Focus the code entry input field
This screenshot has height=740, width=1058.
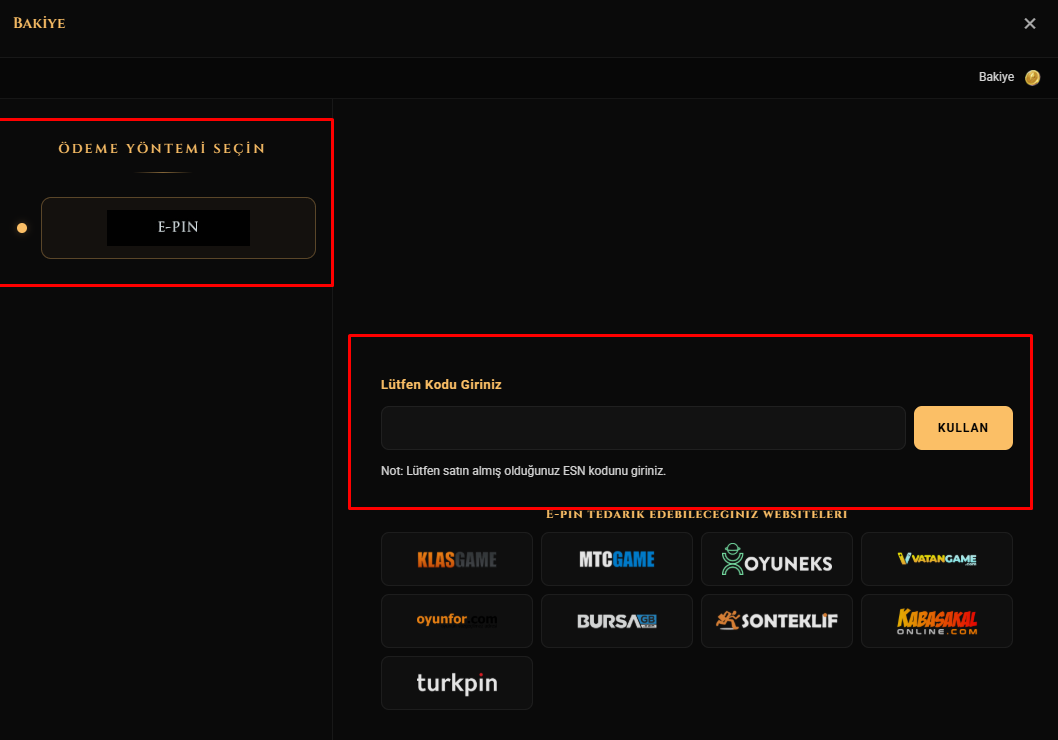[x=643, y=428]
